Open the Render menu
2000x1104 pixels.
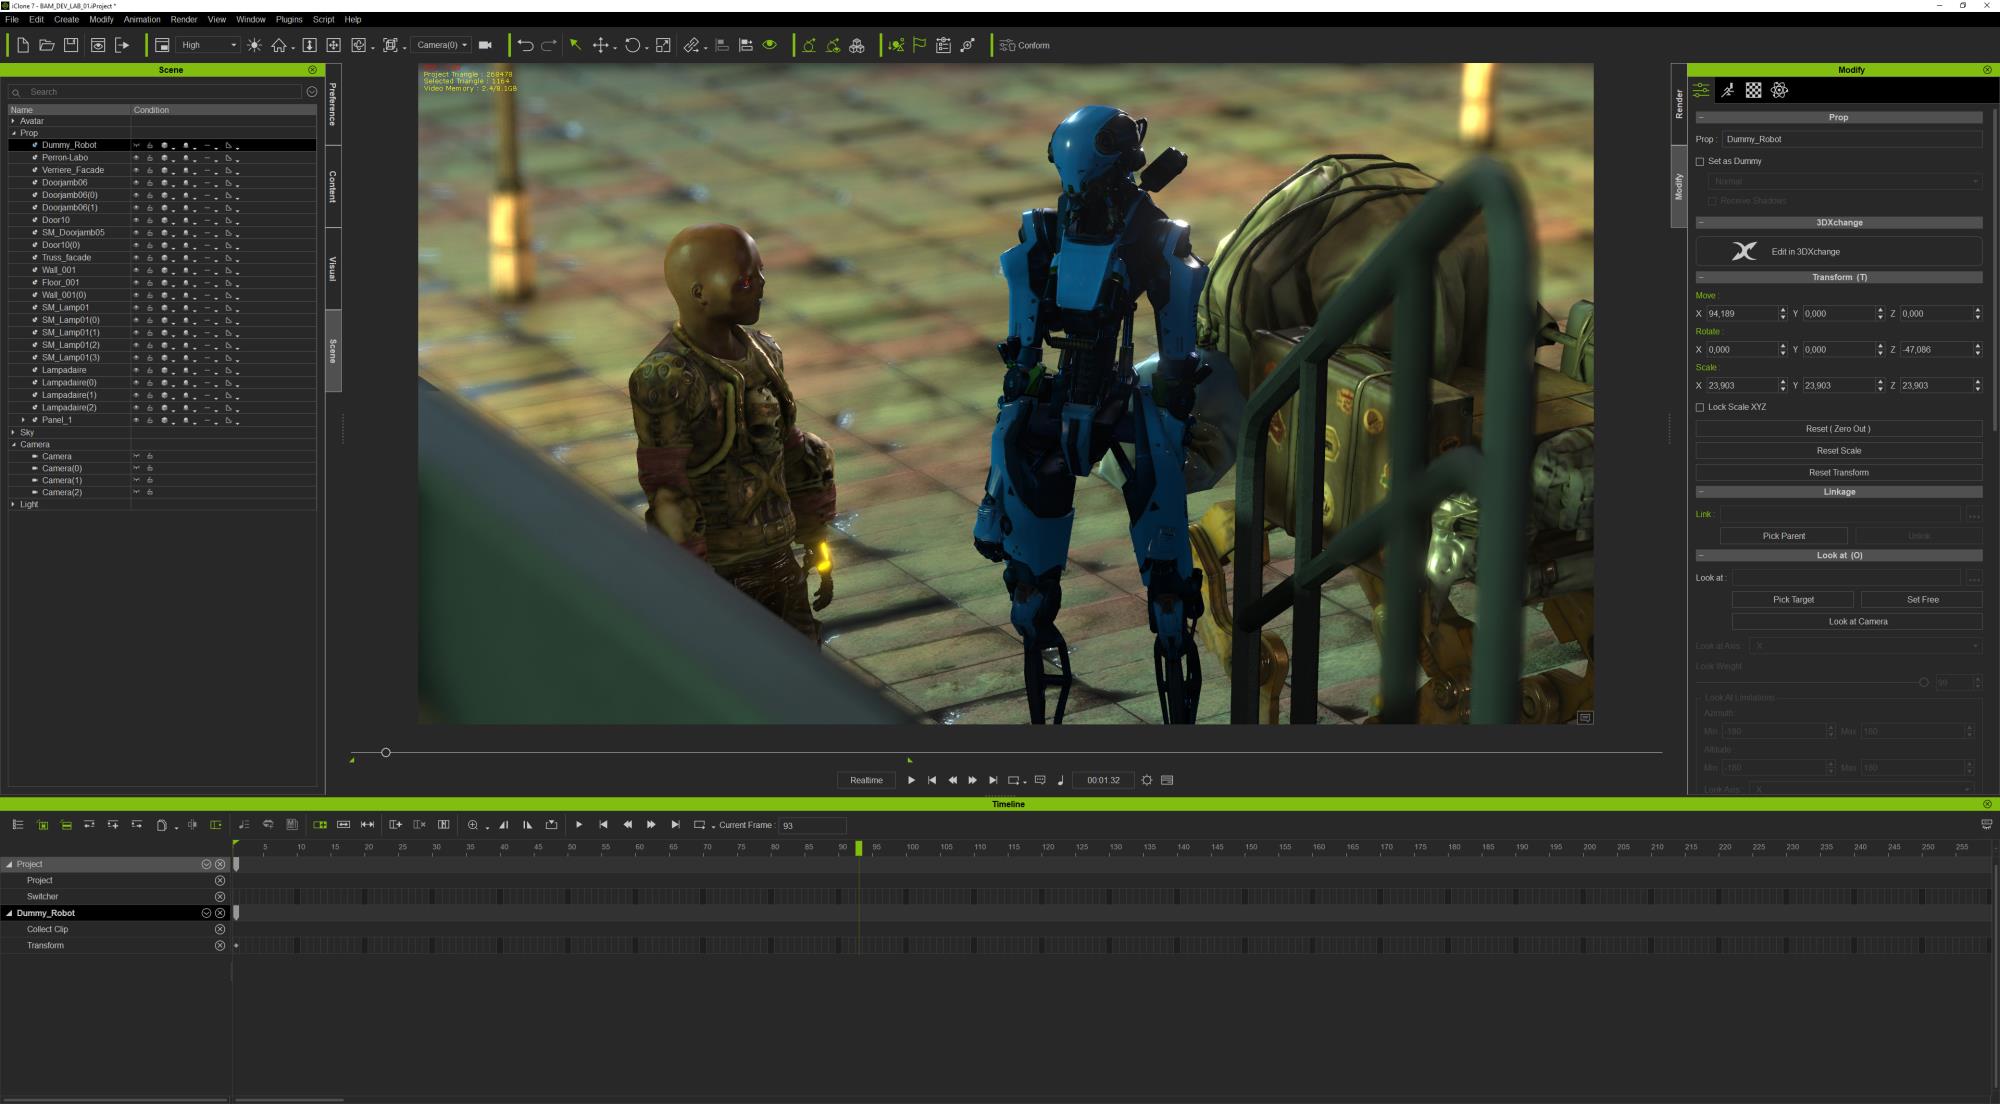184,19
